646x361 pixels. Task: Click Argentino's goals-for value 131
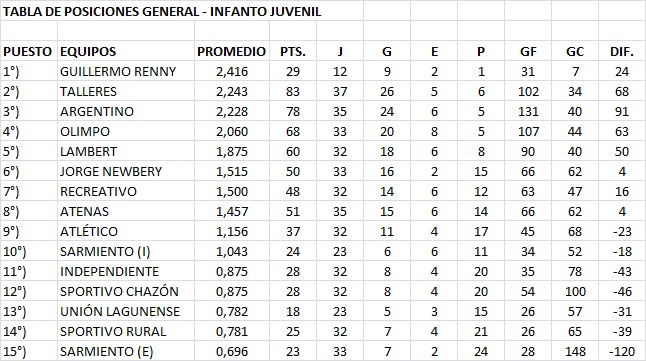(x=528, y=112)
